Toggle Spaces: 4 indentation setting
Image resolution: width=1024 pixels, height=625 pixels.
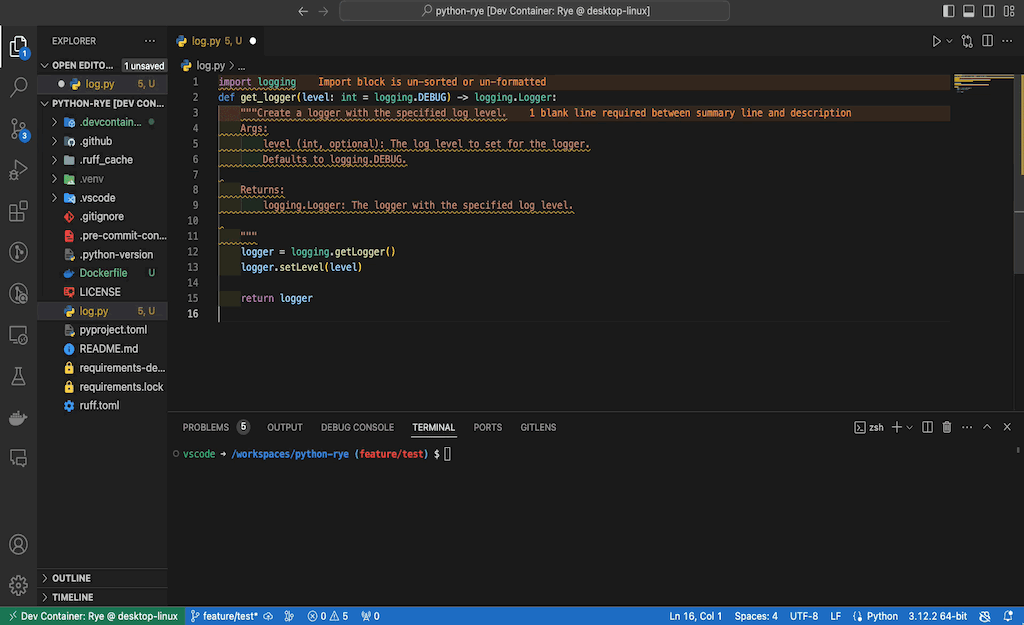(756, 616)
